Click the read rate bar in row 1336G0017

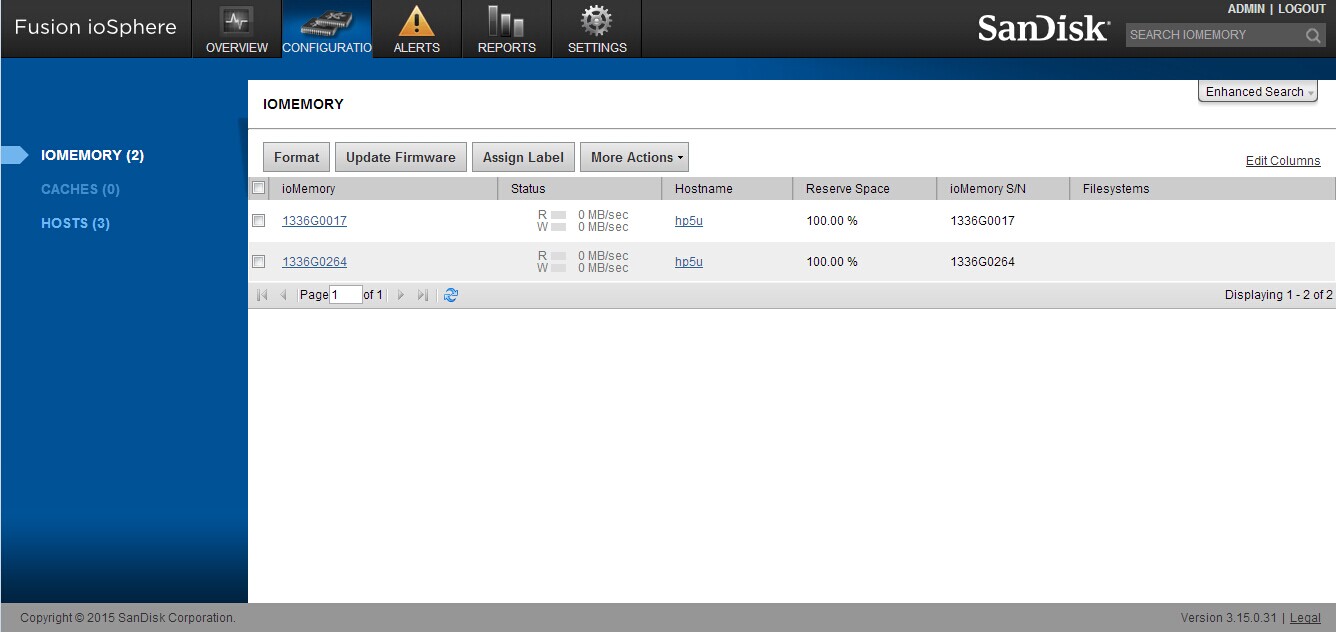click(559, 215)
